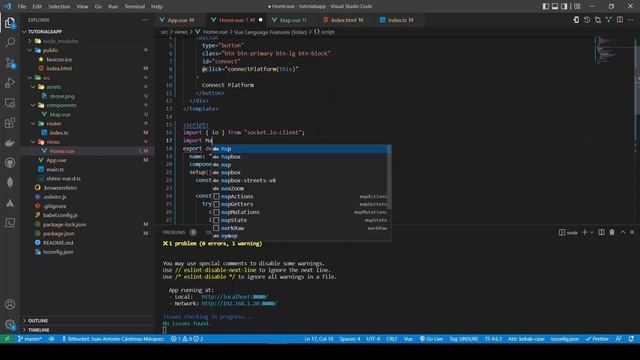Click the Prettier status bar item
The height and width of the screenshot is (360, 640).
pyautogui.click(x=597, y=339)
